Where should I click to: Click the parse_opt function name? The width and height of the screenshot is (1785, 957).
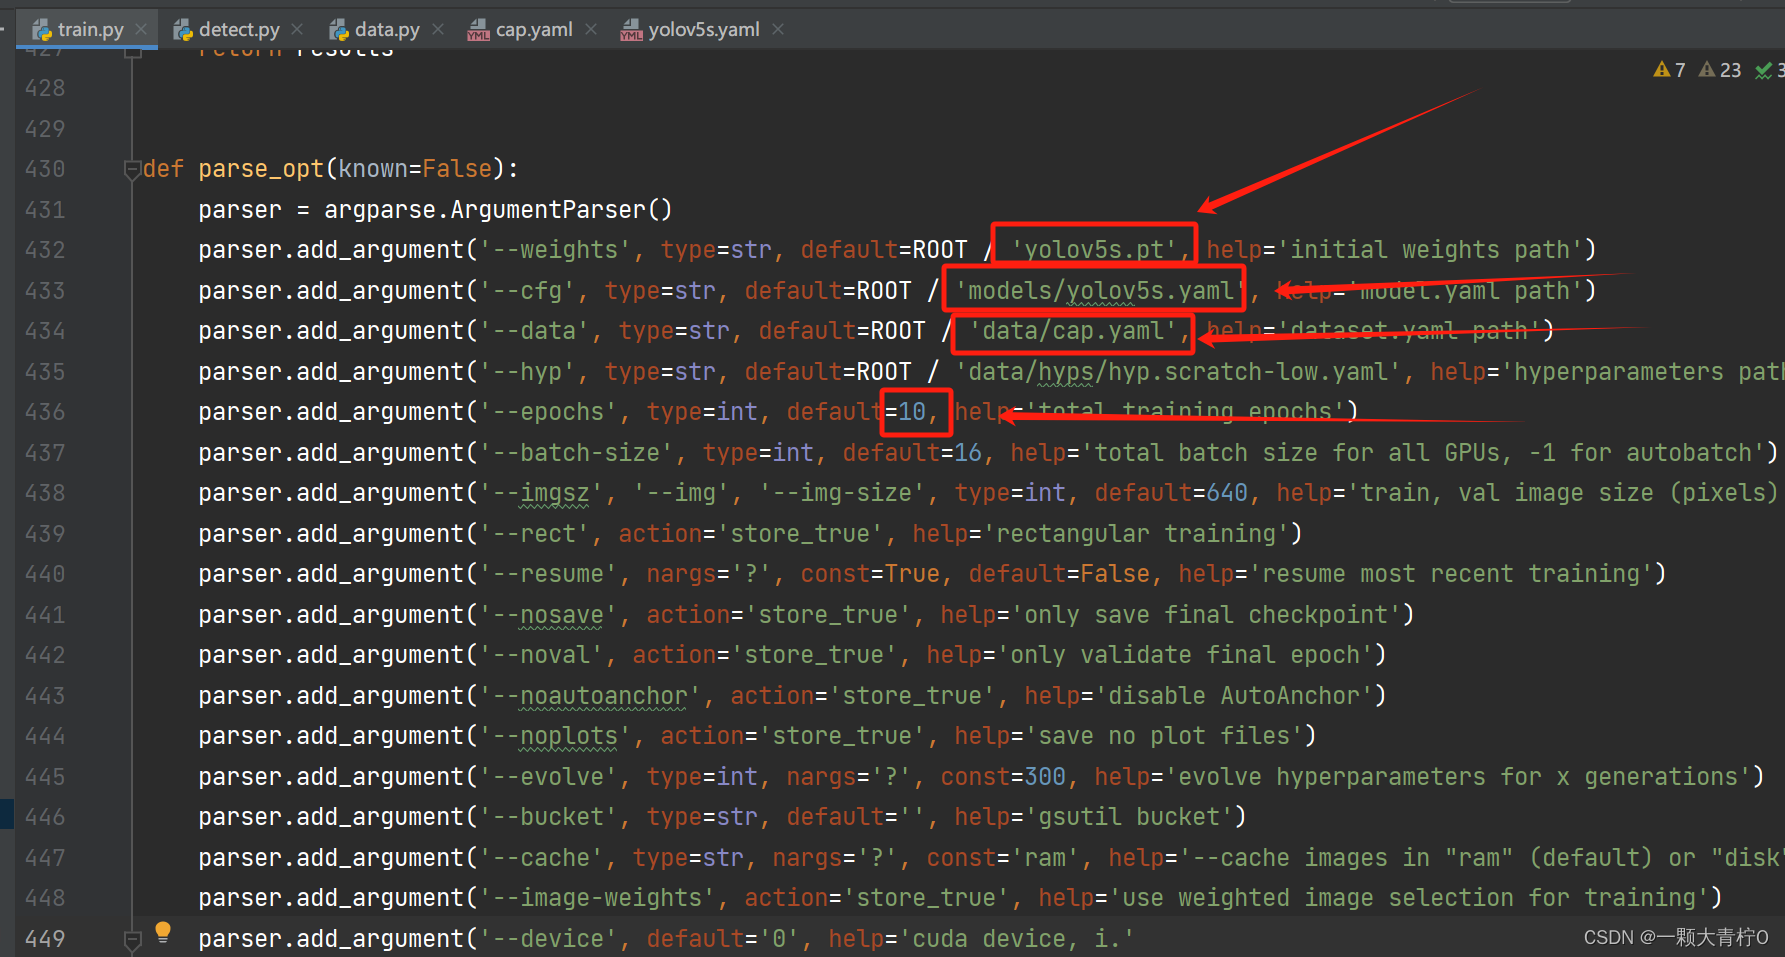pyautogui.click(x=261, y=169)
